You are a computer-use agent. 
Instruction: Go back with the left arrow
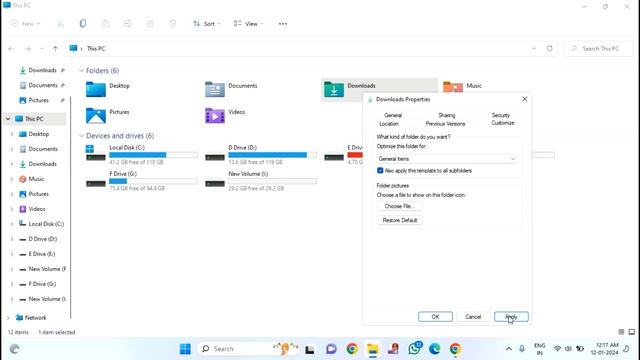point(11,49)
